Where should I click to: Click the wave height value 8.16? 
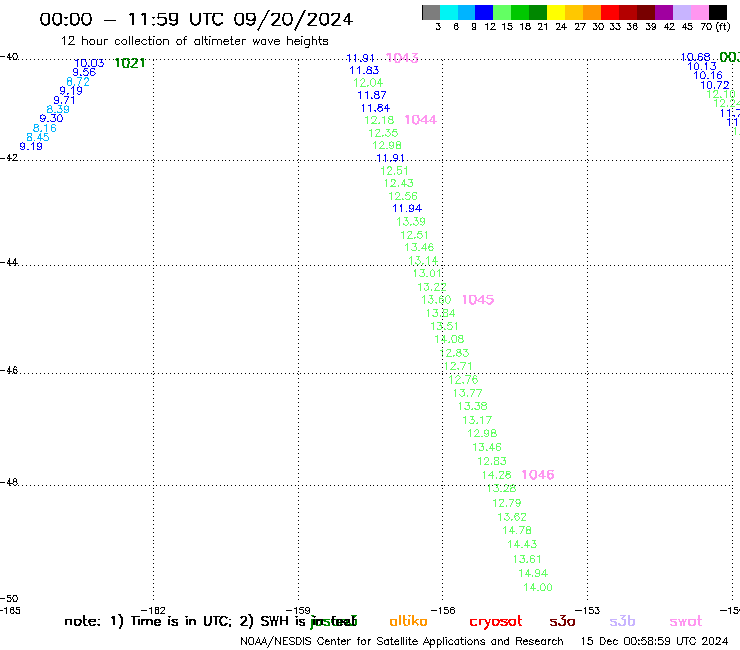[x=45, y=128]
